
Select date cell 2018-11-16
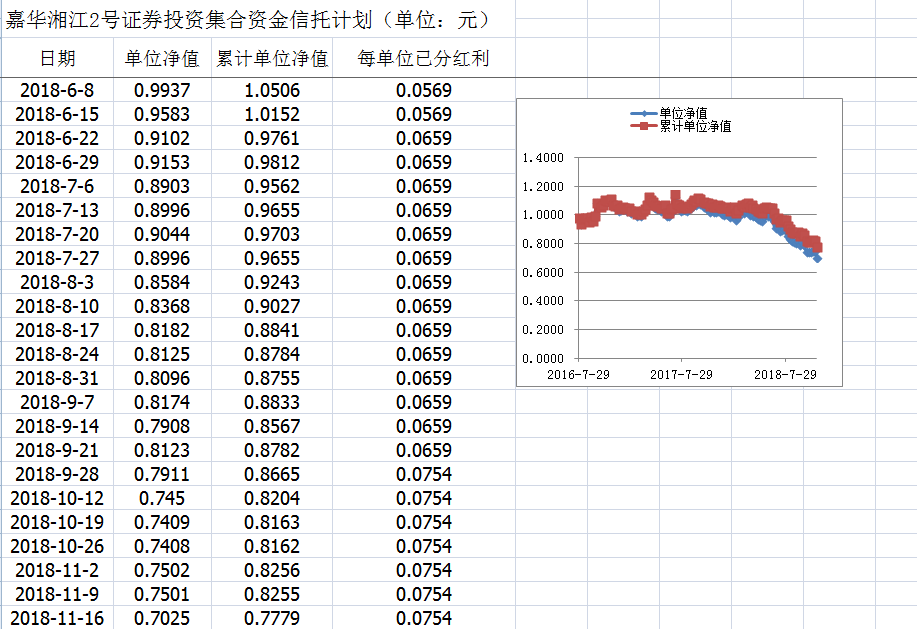[57, 617]
